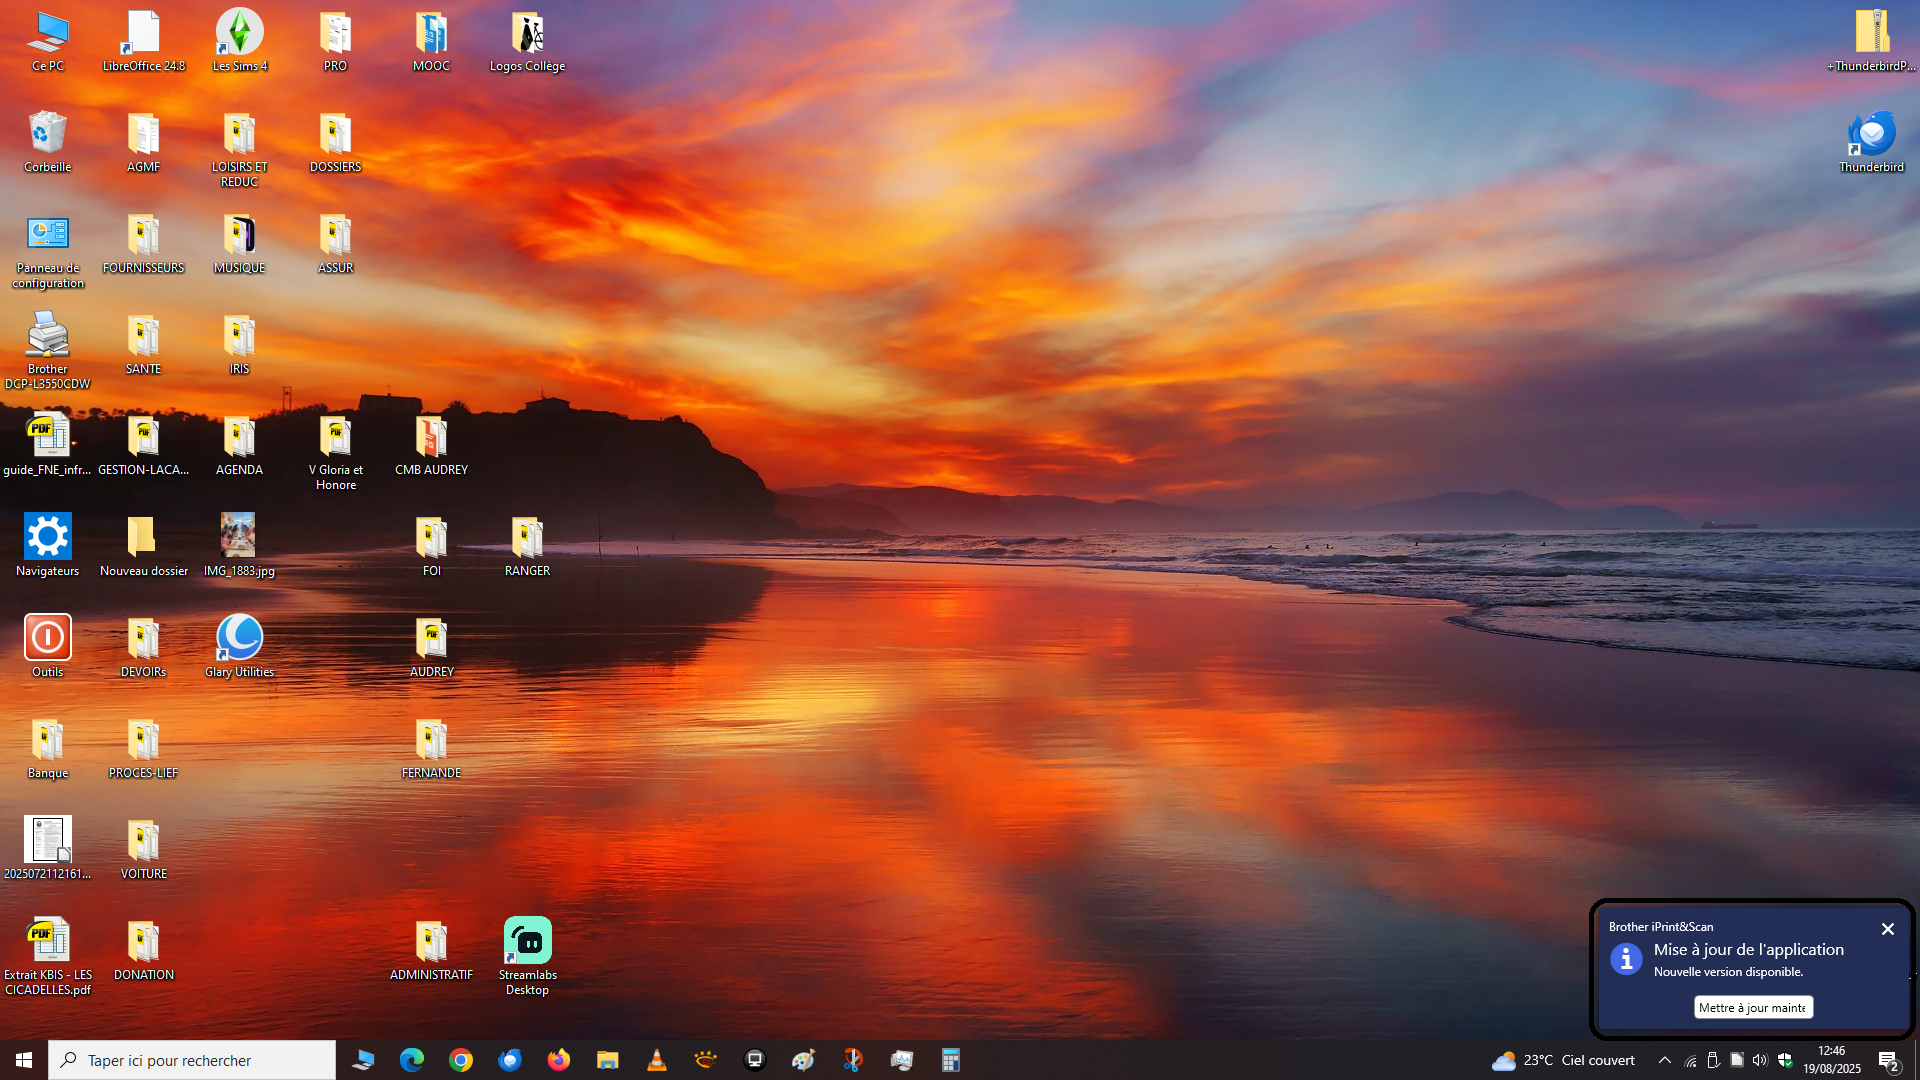
Task: Launch Firefox from the taskbar
Action: pyautogui.click(x=559, y=1060)
